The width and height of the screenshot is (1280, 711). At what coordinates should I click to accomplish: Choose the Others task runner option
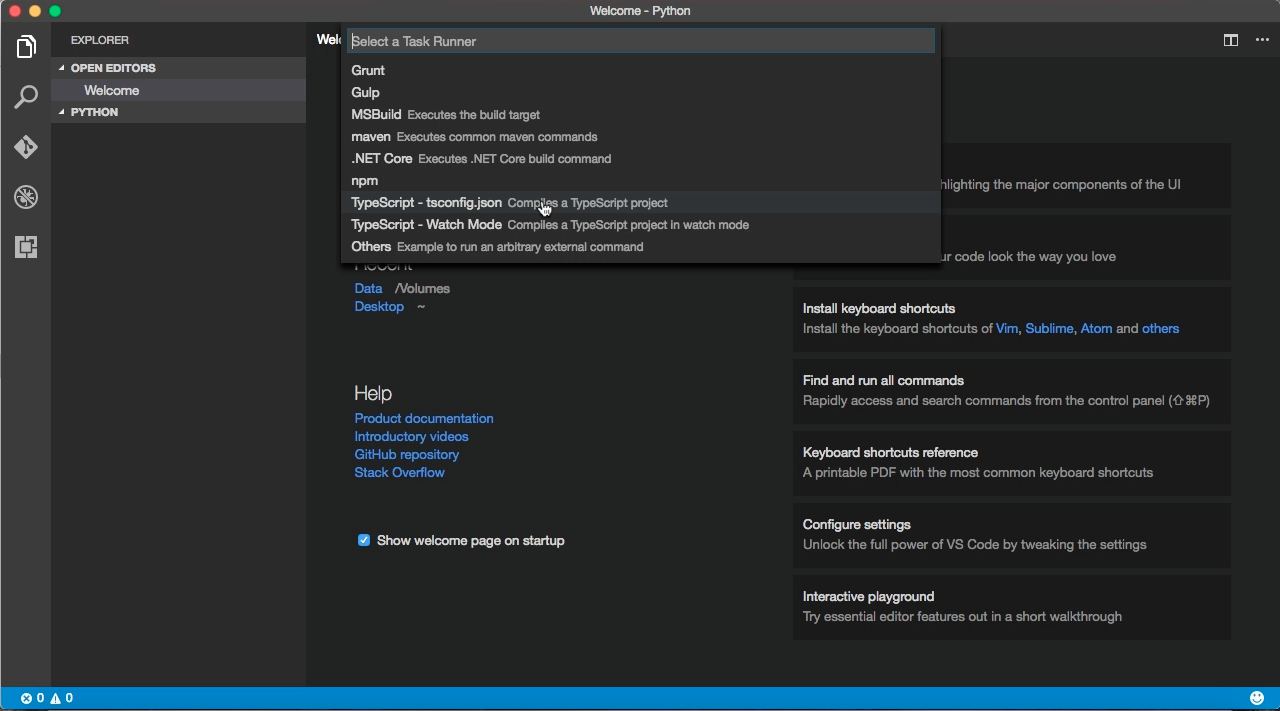coord(640,246)
